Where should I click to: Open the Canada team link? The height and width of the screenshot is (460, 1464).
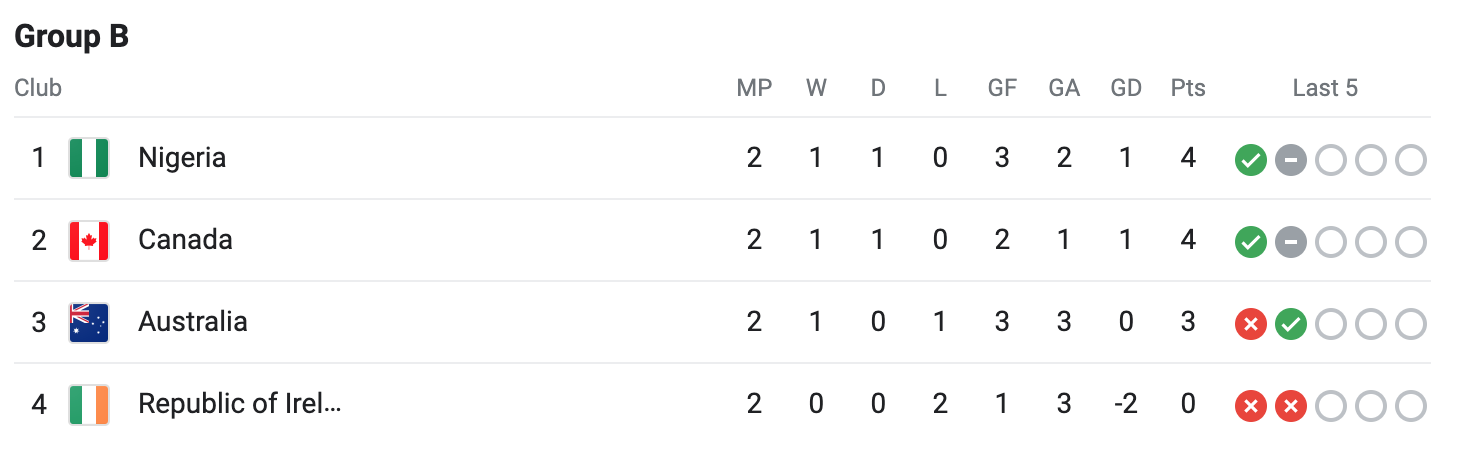point(185,240)
